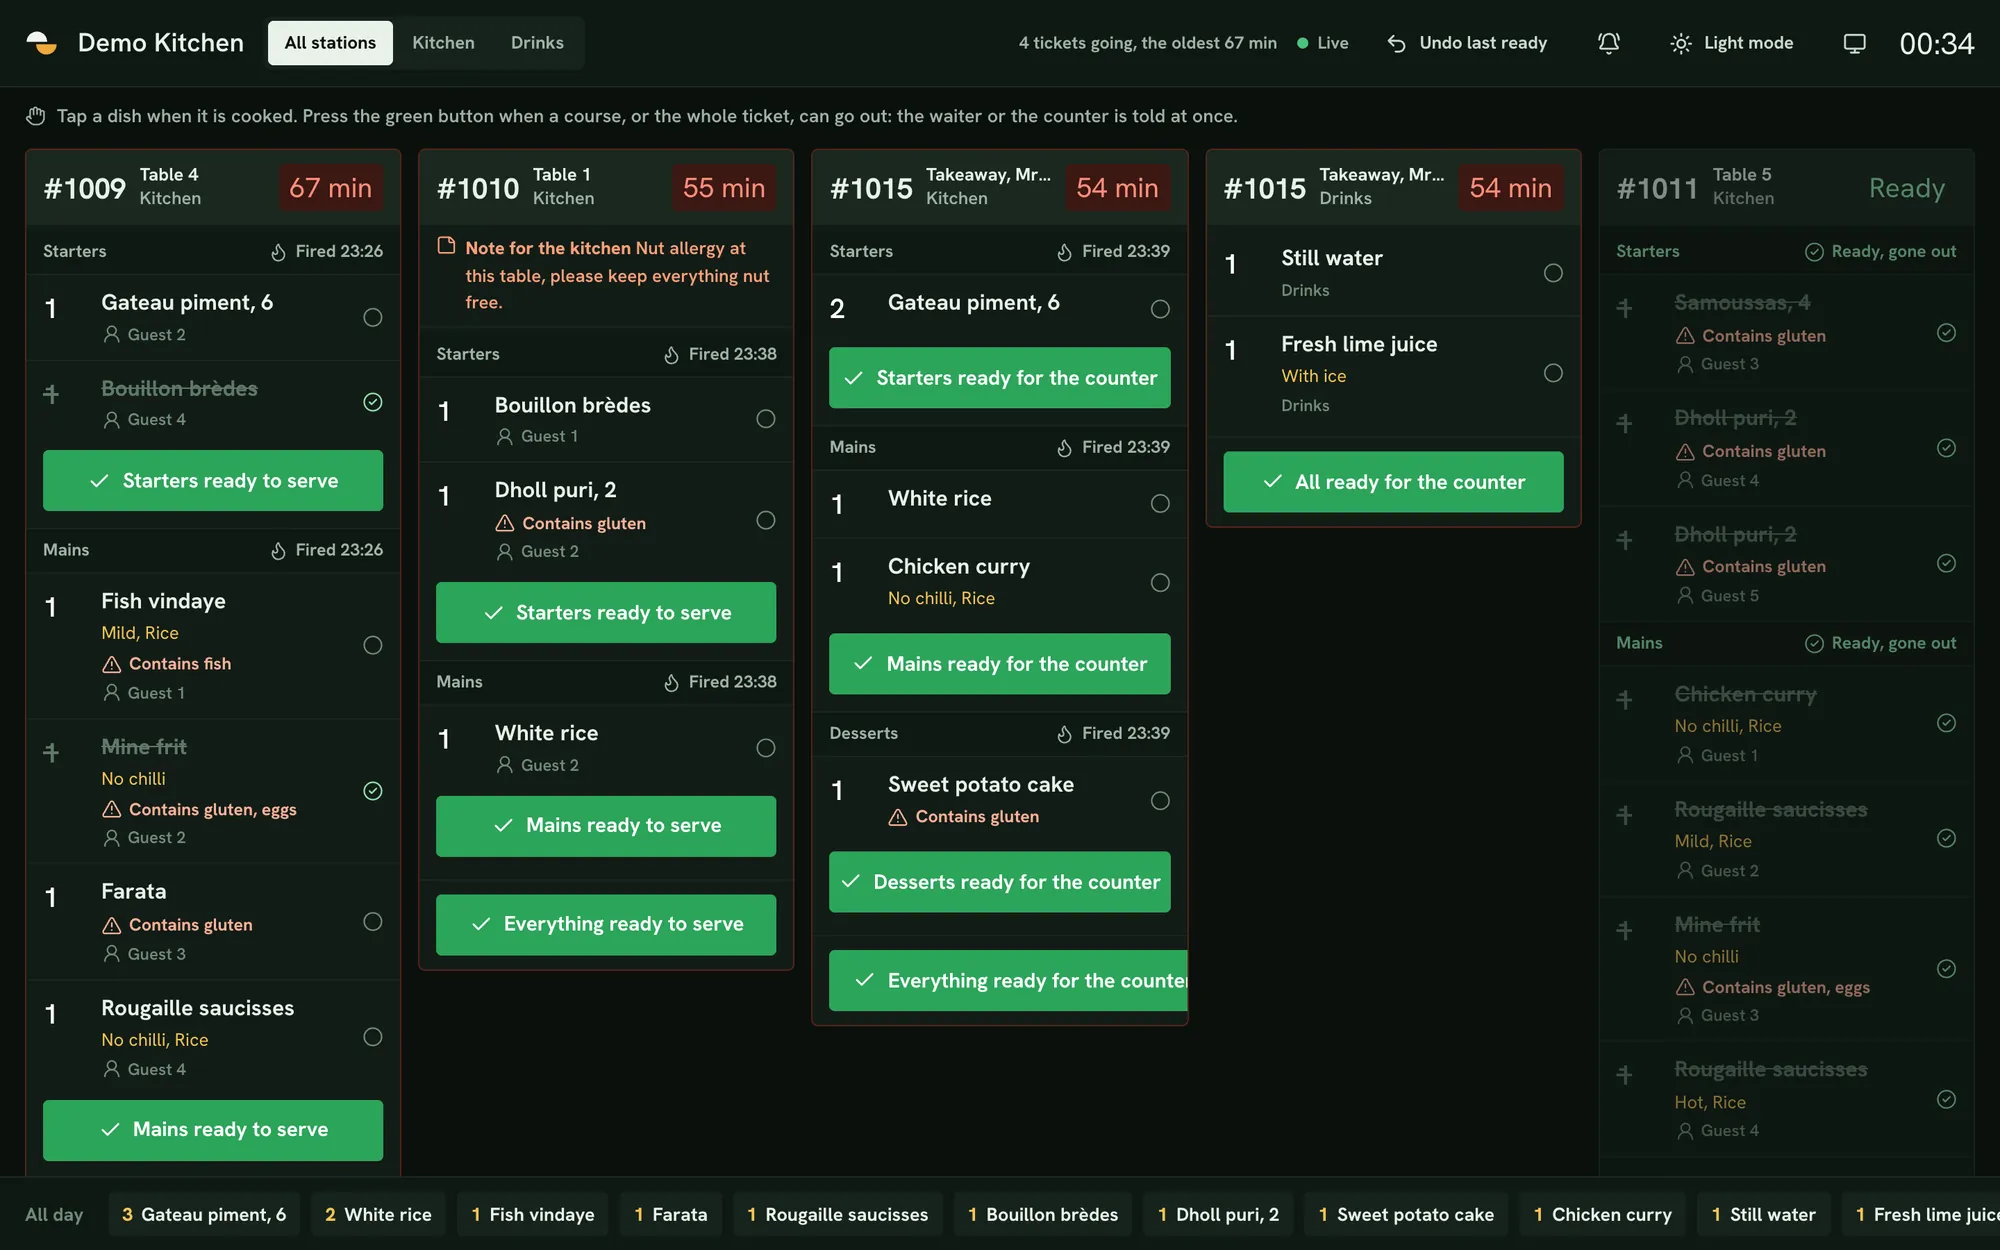Click the Ready label on ticket #1011
Image resolution: width=2000 pixels, height=1250 pixels.
[1906, 188]
